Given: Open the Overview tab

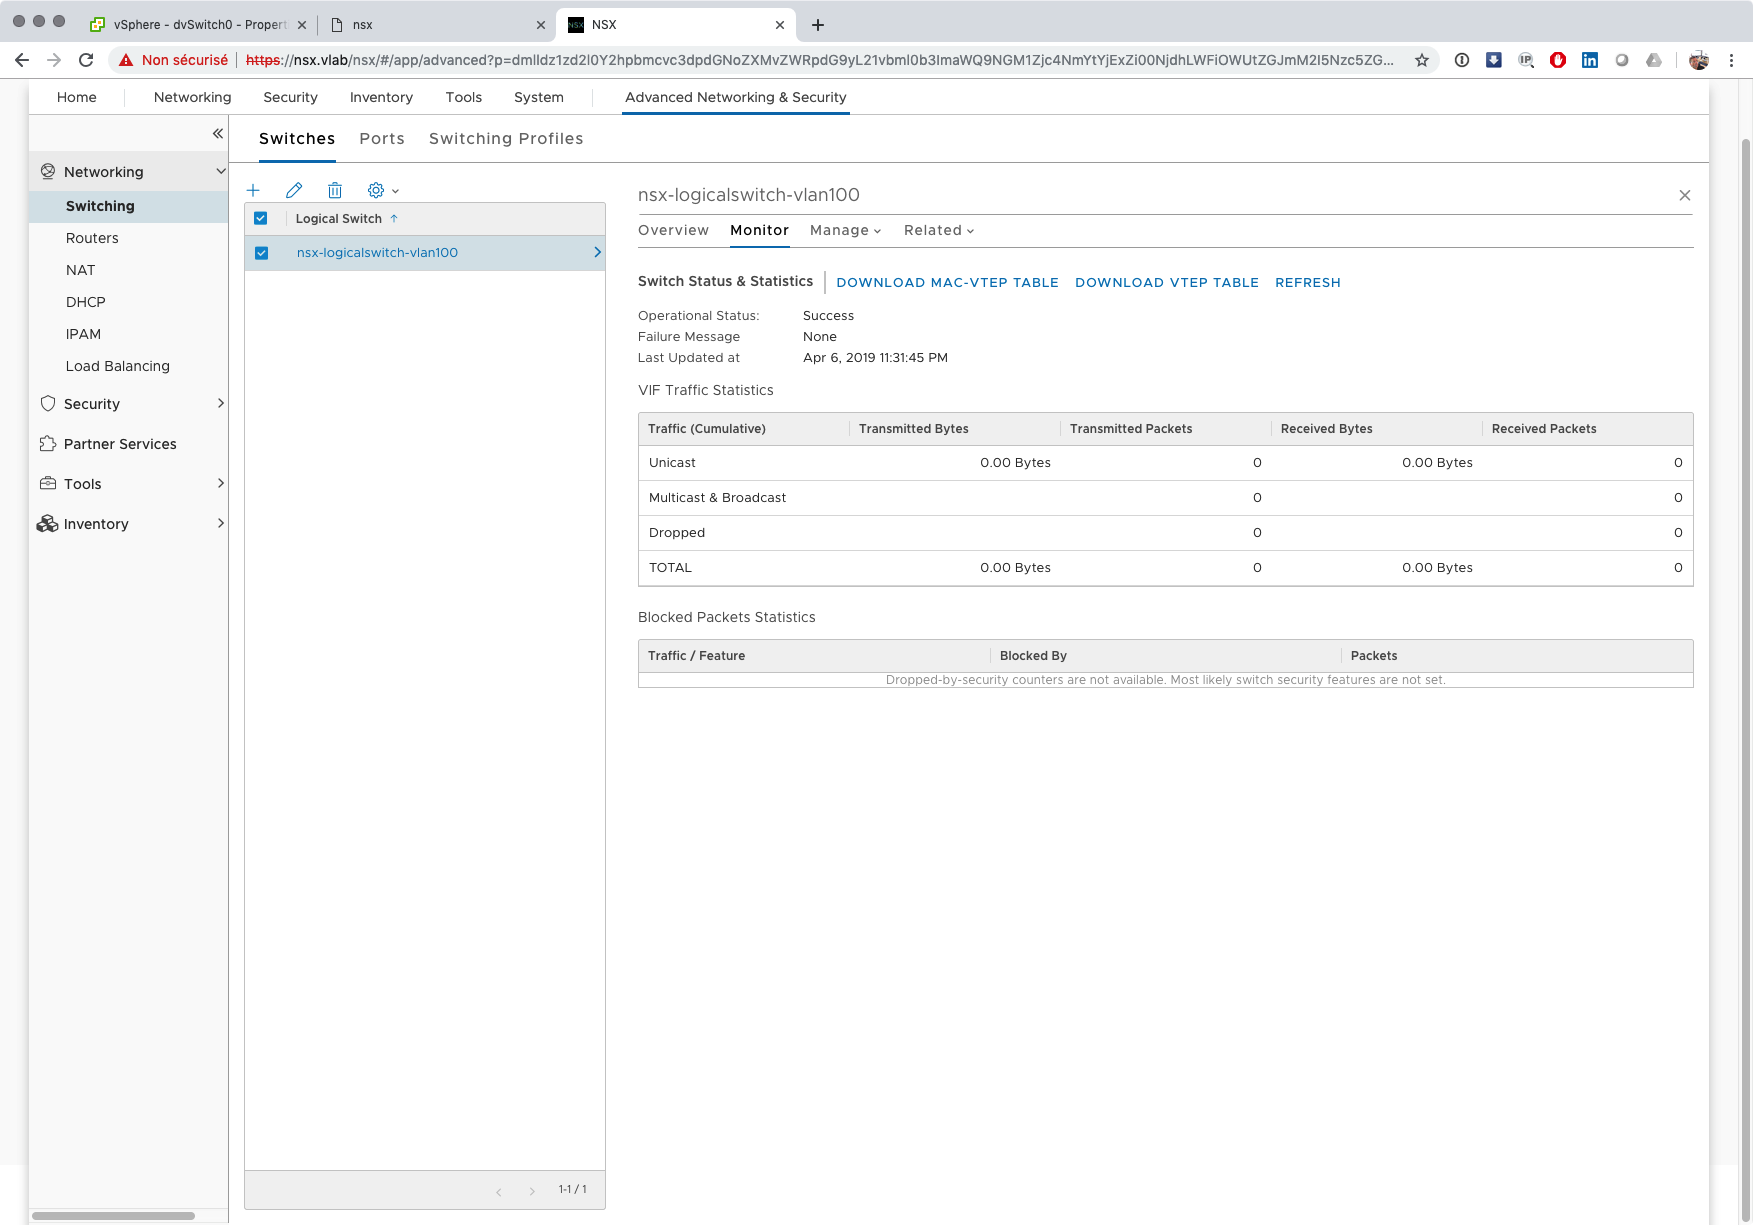Looking at the screenshot, I should point(673,230).
